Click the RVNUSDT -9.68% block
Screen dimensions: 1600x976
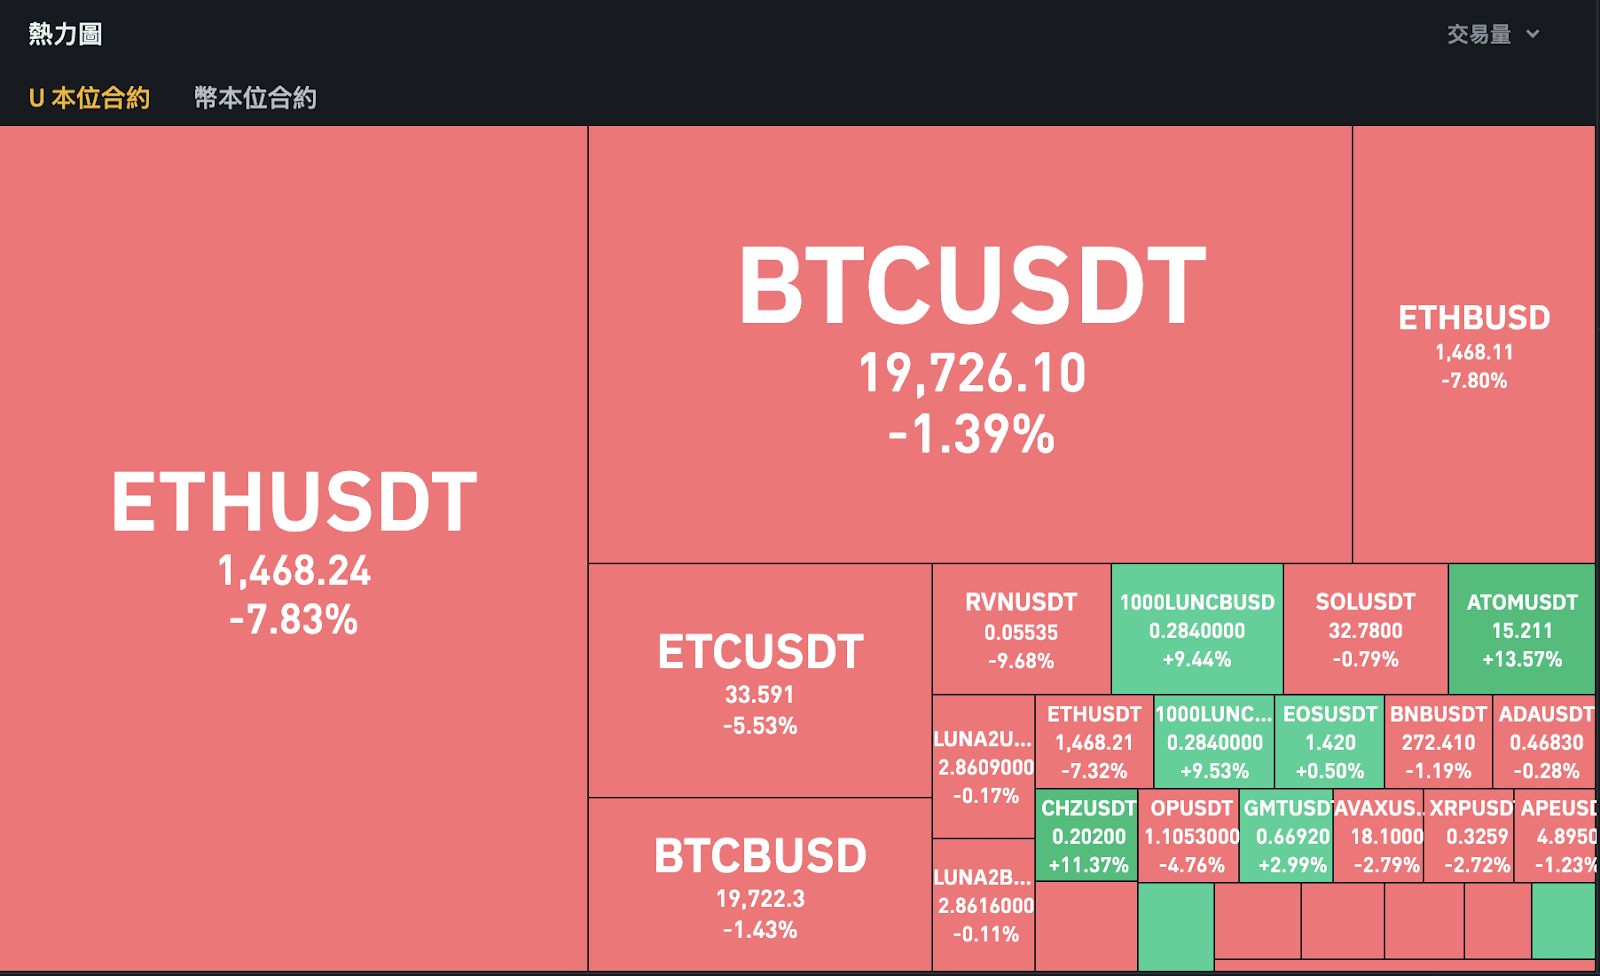[1021, 630]
